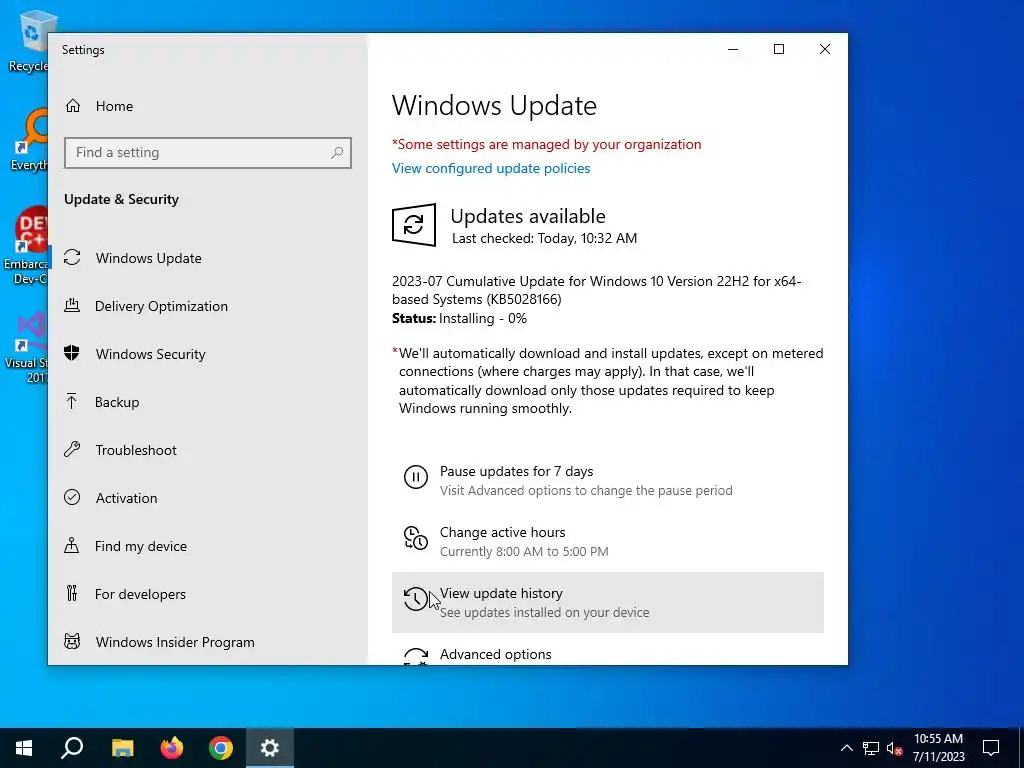Click the Delivery Optimization sidebar icon
Image resolution: width=1024 pixels, height=768 pixels.
click(72, 306)
